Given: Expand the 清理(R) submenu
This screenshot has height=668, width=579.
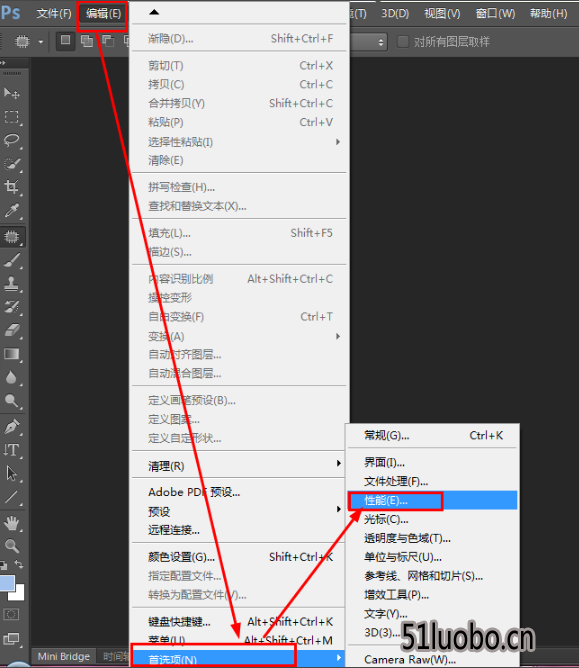Looking at the screenshot, I should click(x=239, y=466).
